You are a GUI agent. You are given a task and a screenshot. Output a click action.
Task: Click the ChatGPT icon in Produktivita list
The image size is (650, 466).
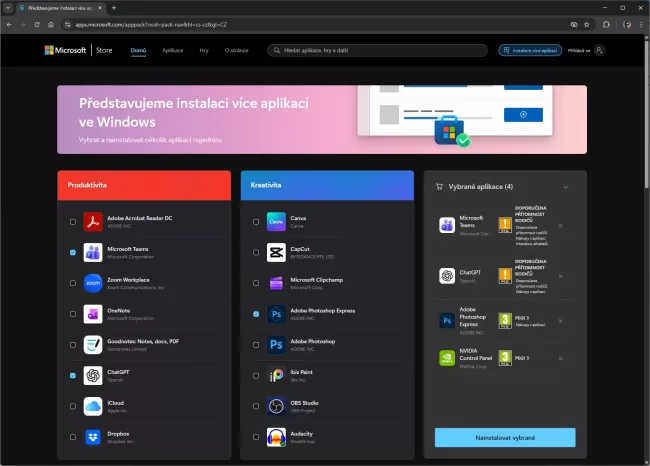(x=93, y=376)
